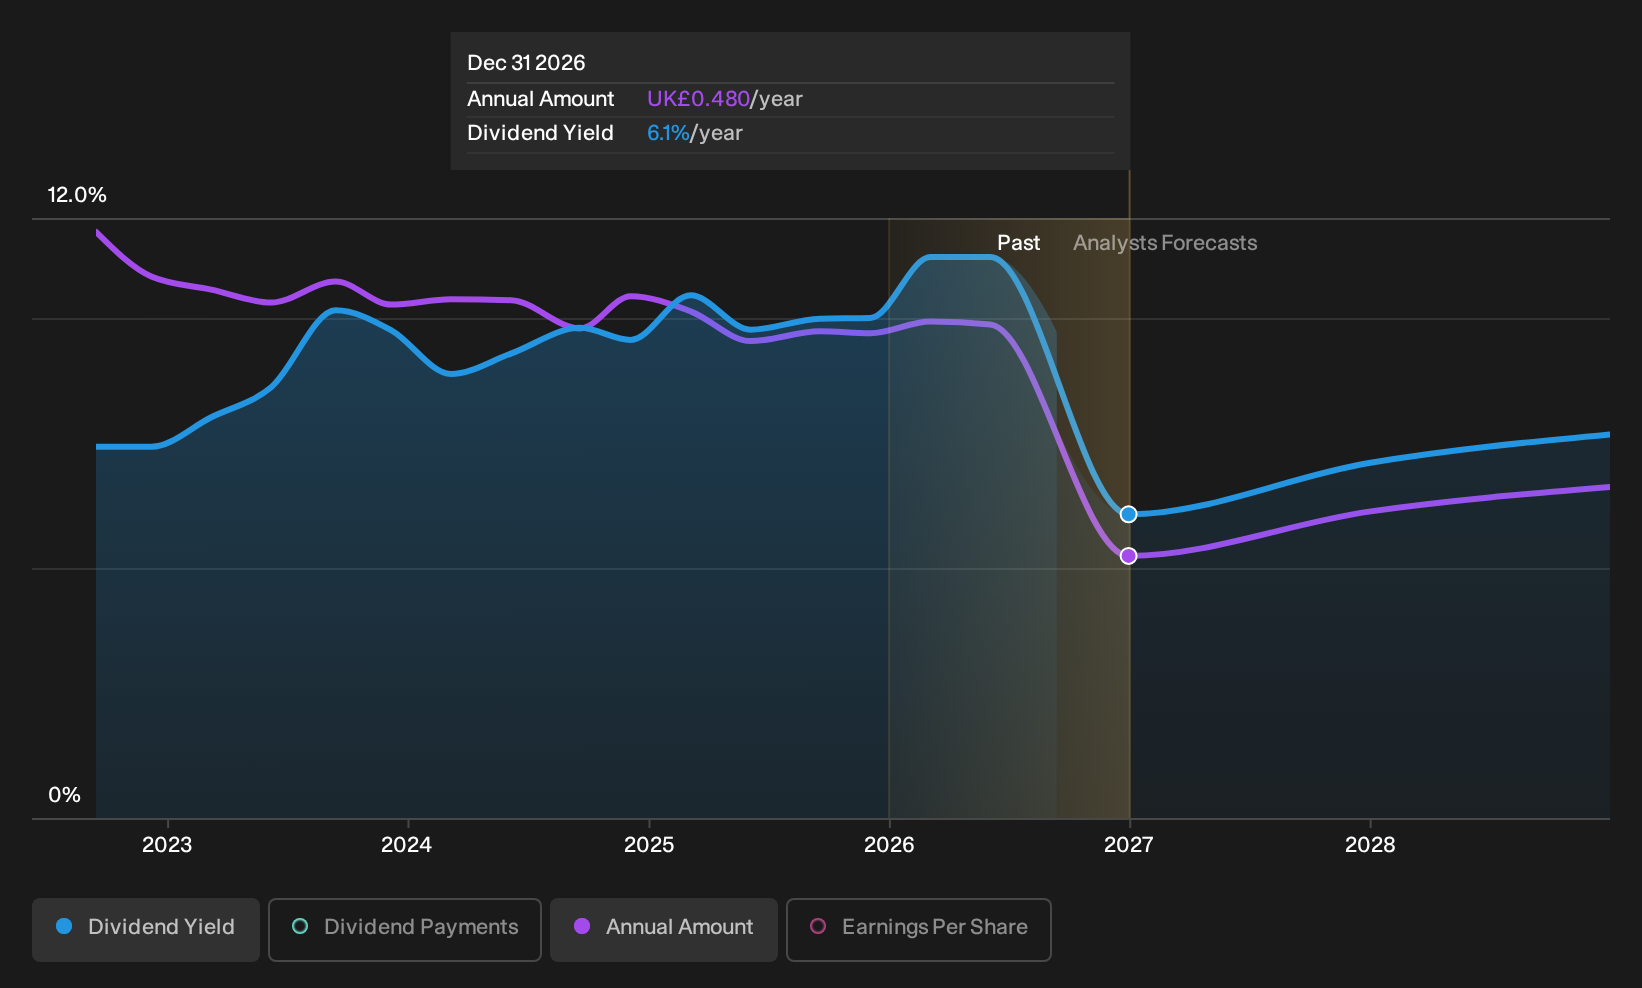The image size is (1642, 988).
Task: Click the Analysts Forecasts label
Action: [x=1165, y=243]
